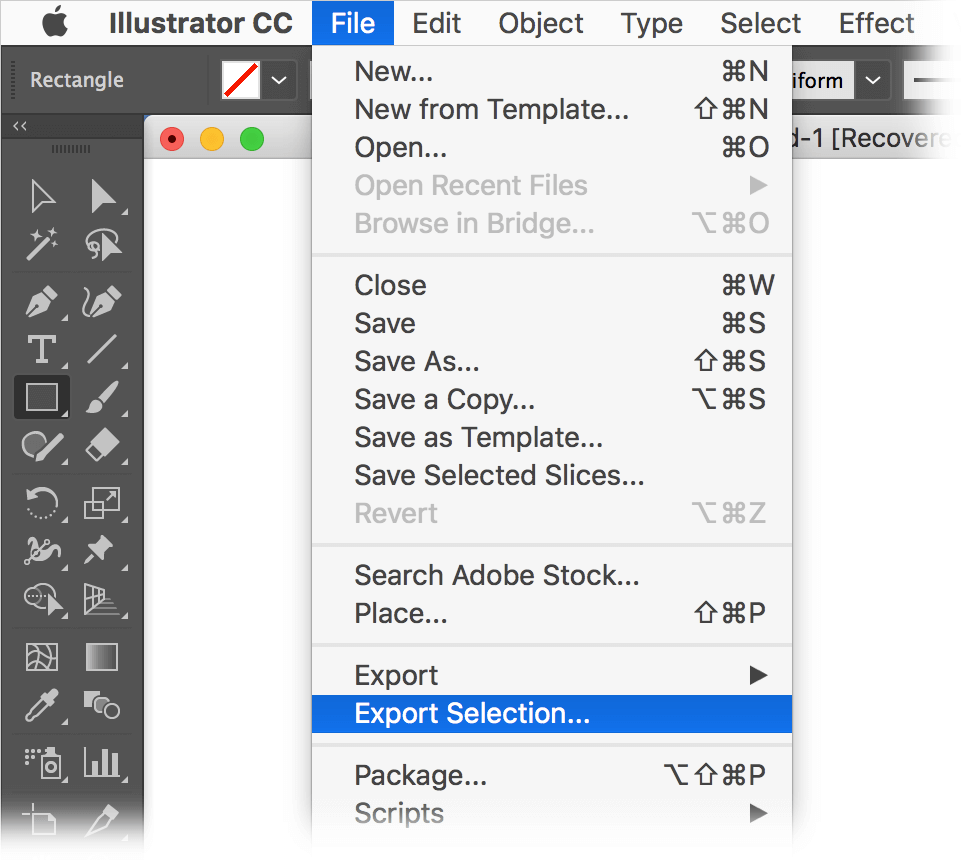
Task: Pick the Magic Wand tool
Action: click(42, 245)
